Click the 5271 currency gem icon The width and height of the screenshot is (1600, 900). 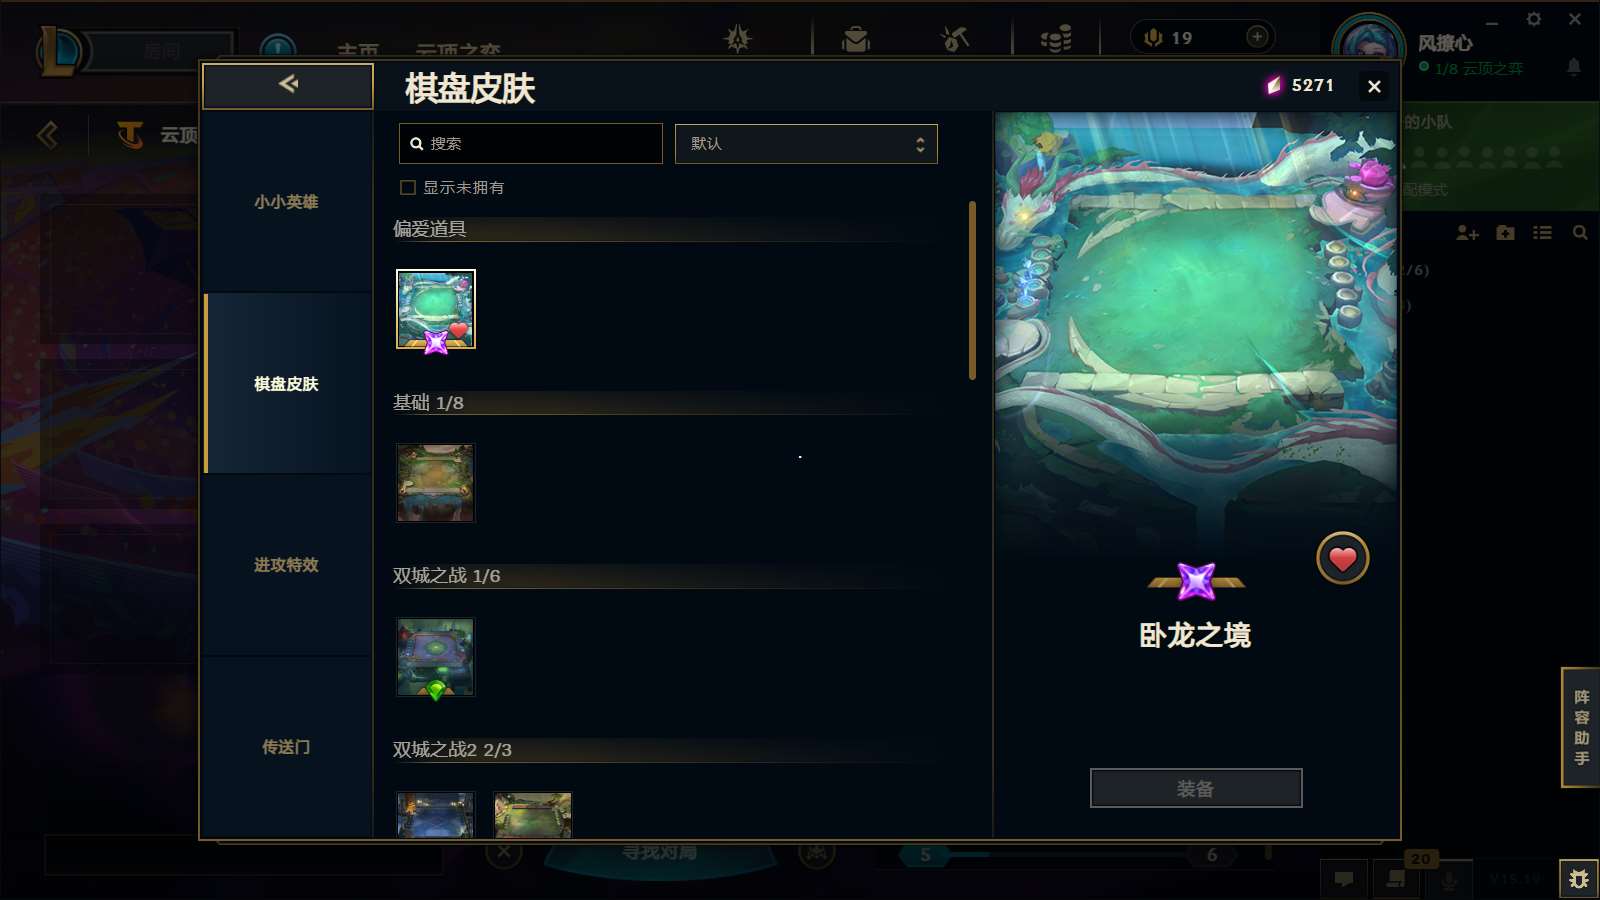(x=1273, y=86)
